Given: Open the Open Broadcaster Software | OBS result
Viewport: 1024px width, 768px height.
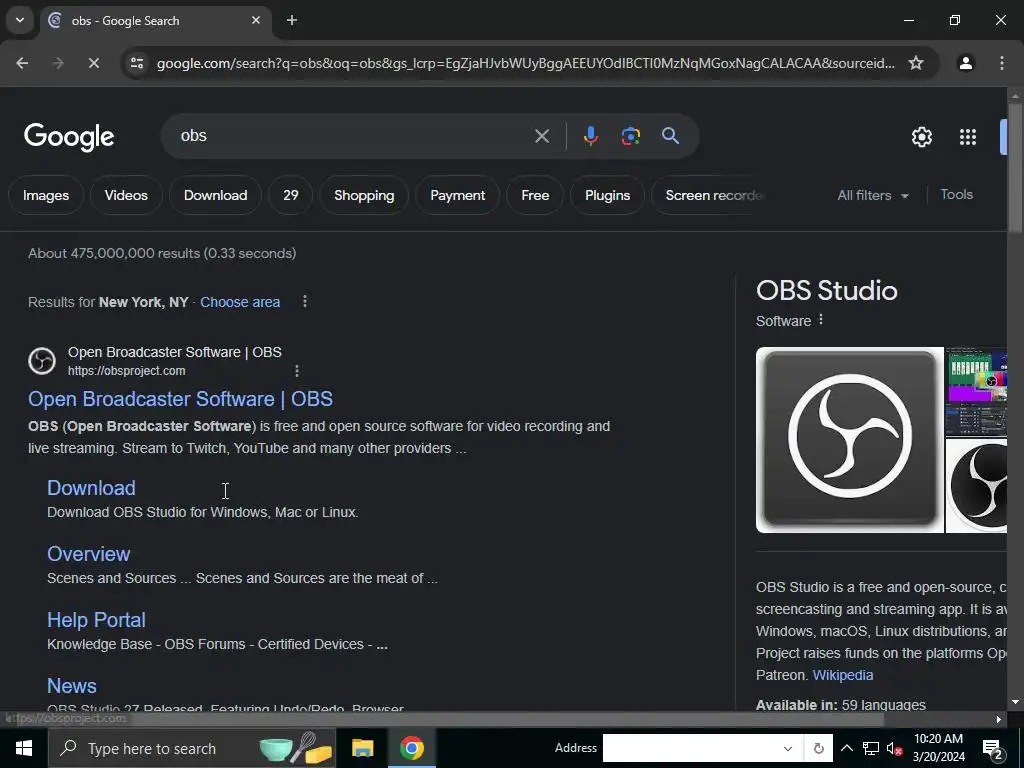Looking at the screenshot, I should [x=180, y=399].
